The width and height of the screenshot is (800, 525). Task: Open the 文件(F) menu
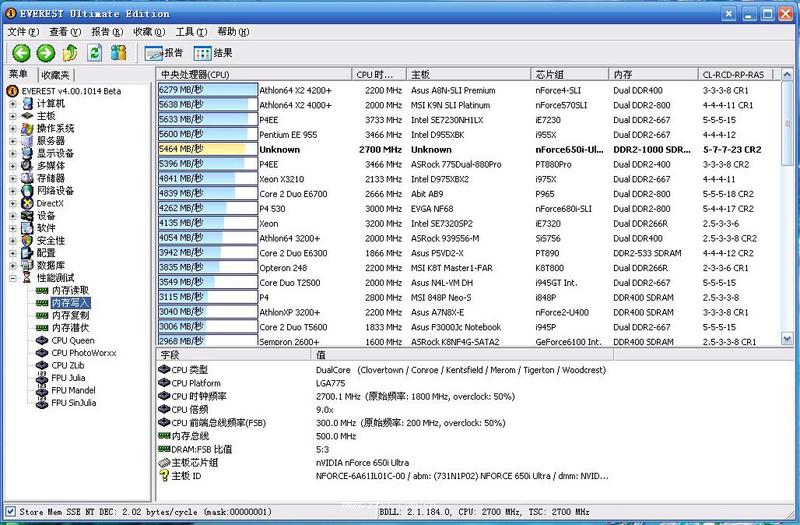[x=23, y=32]
